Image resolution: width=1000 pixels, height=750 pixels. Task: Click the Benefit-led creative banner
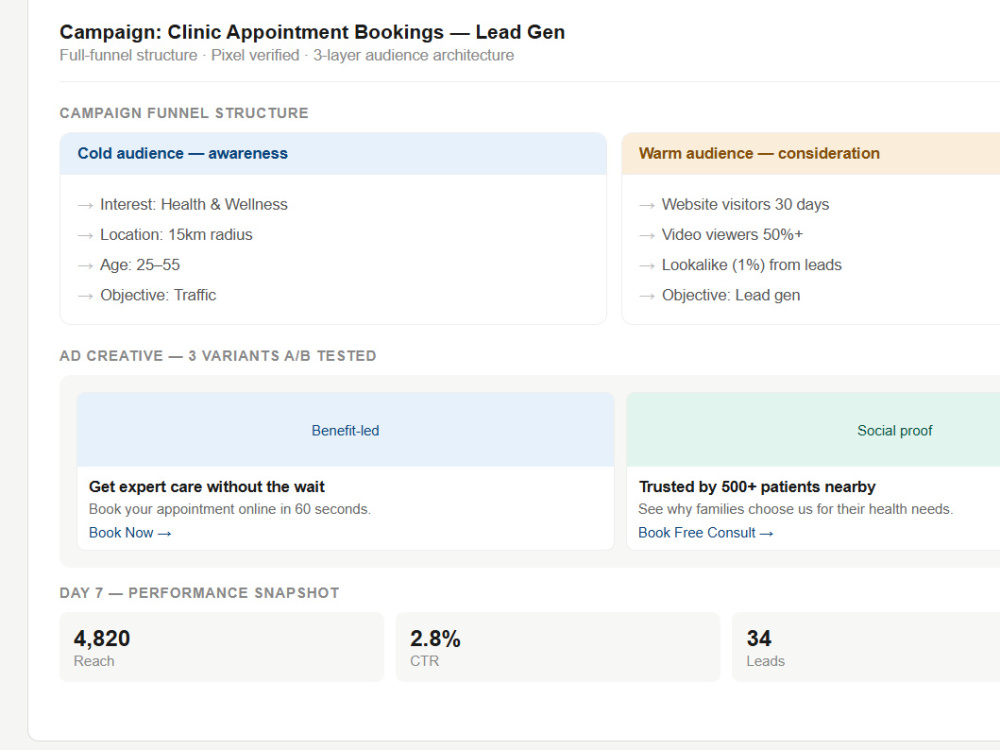pos(345,430)
